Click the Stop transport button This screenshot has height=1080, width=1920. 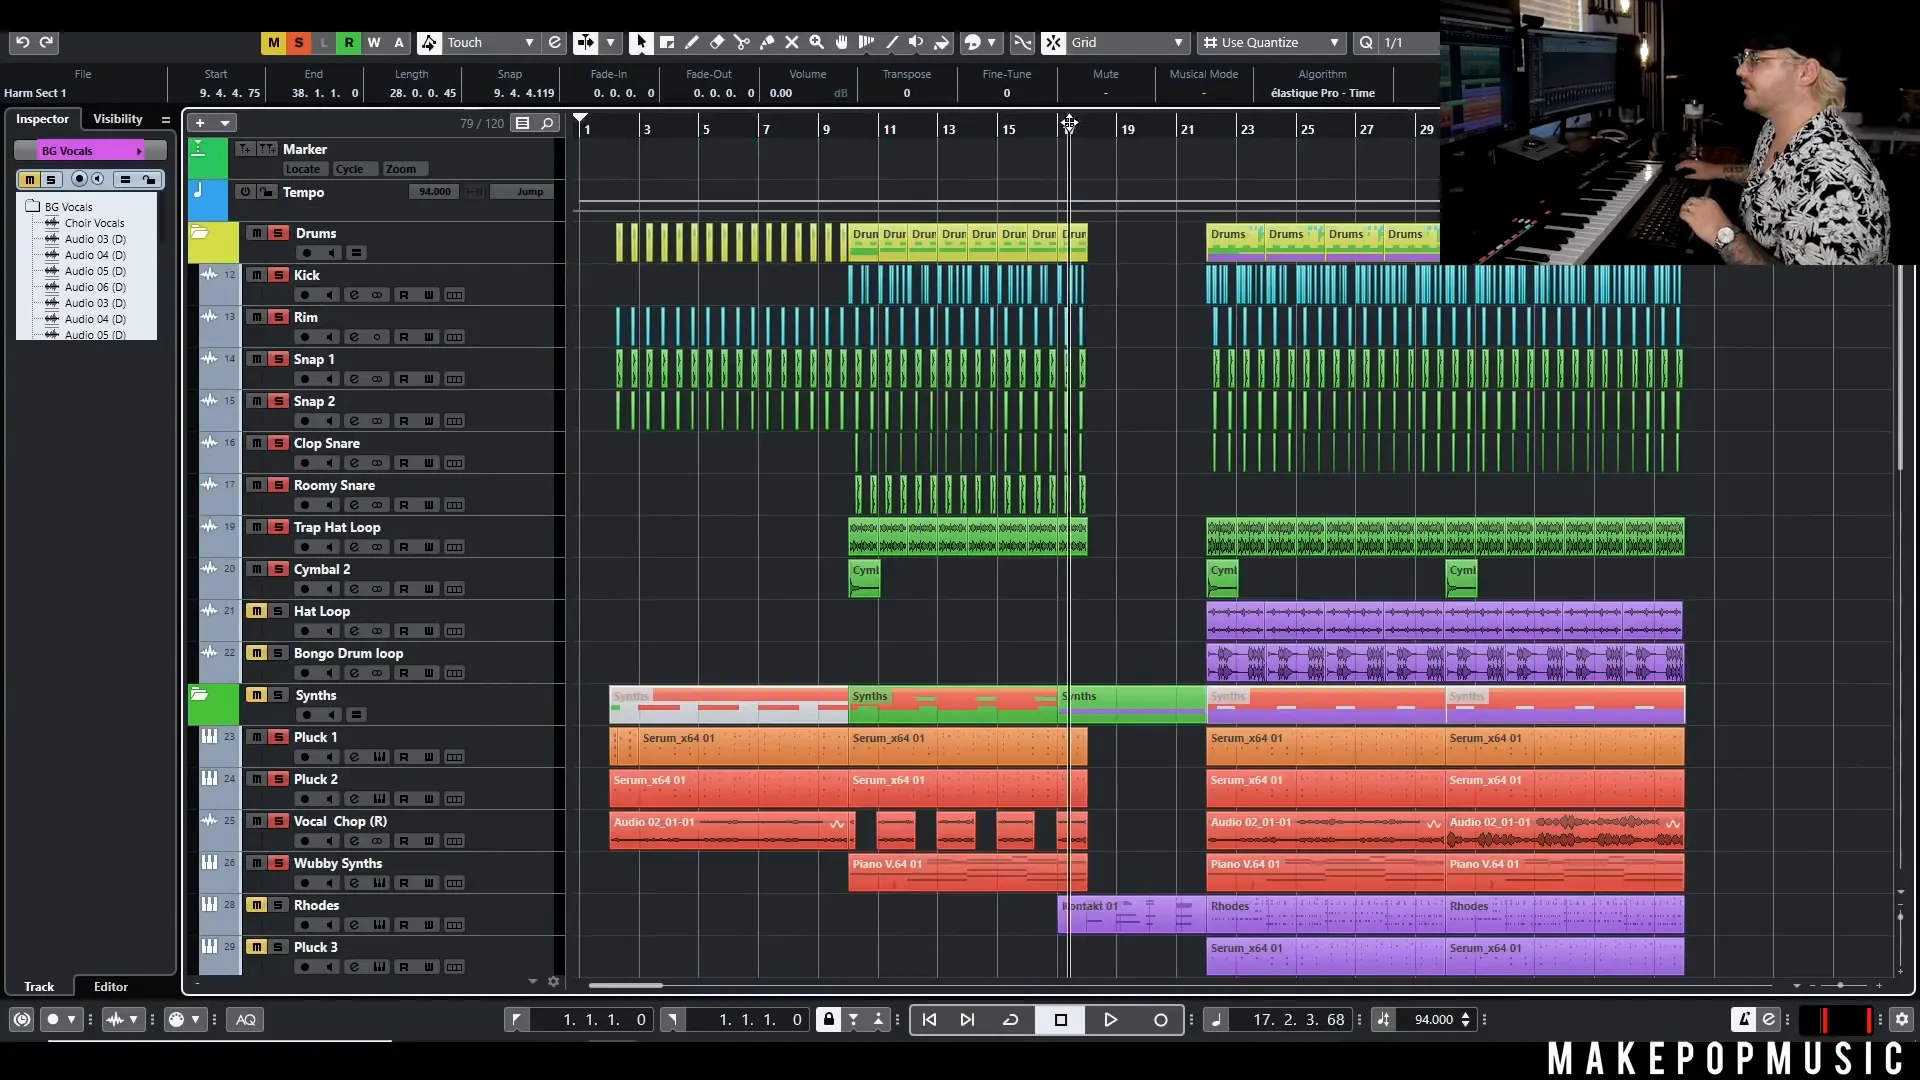(x=1061, y=1019)
